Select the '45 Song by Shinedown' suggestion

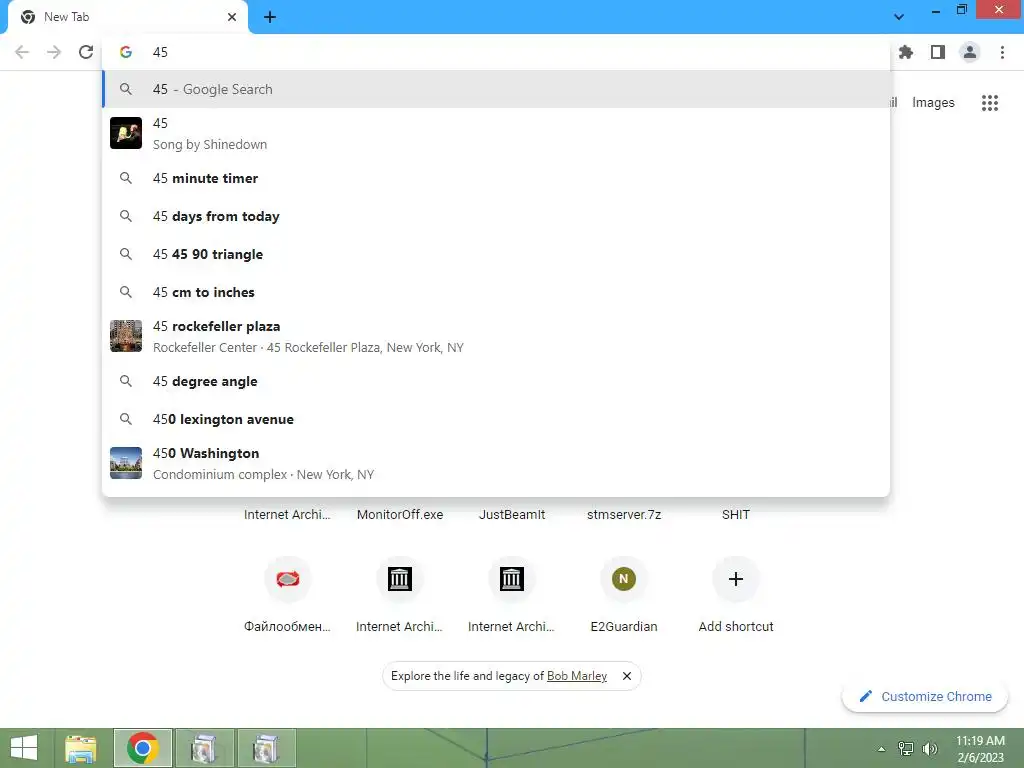point(496,133)
